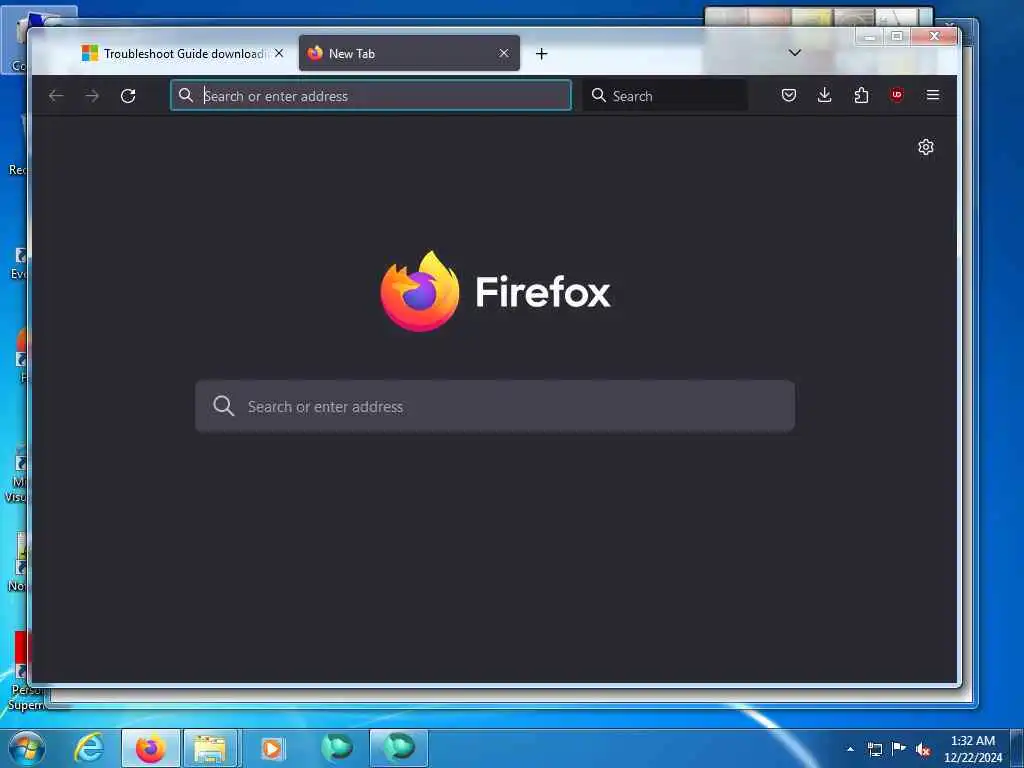Open the Firefox hamburger menu
Screen dimensions: 1024x768
[x=933, y=95]
